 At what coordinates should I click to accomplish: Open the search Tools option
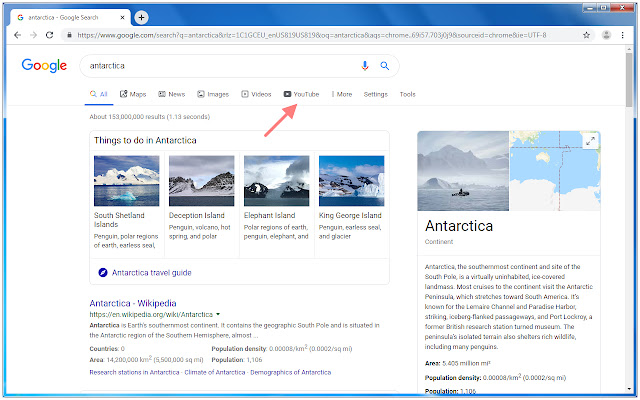[407, 94]
